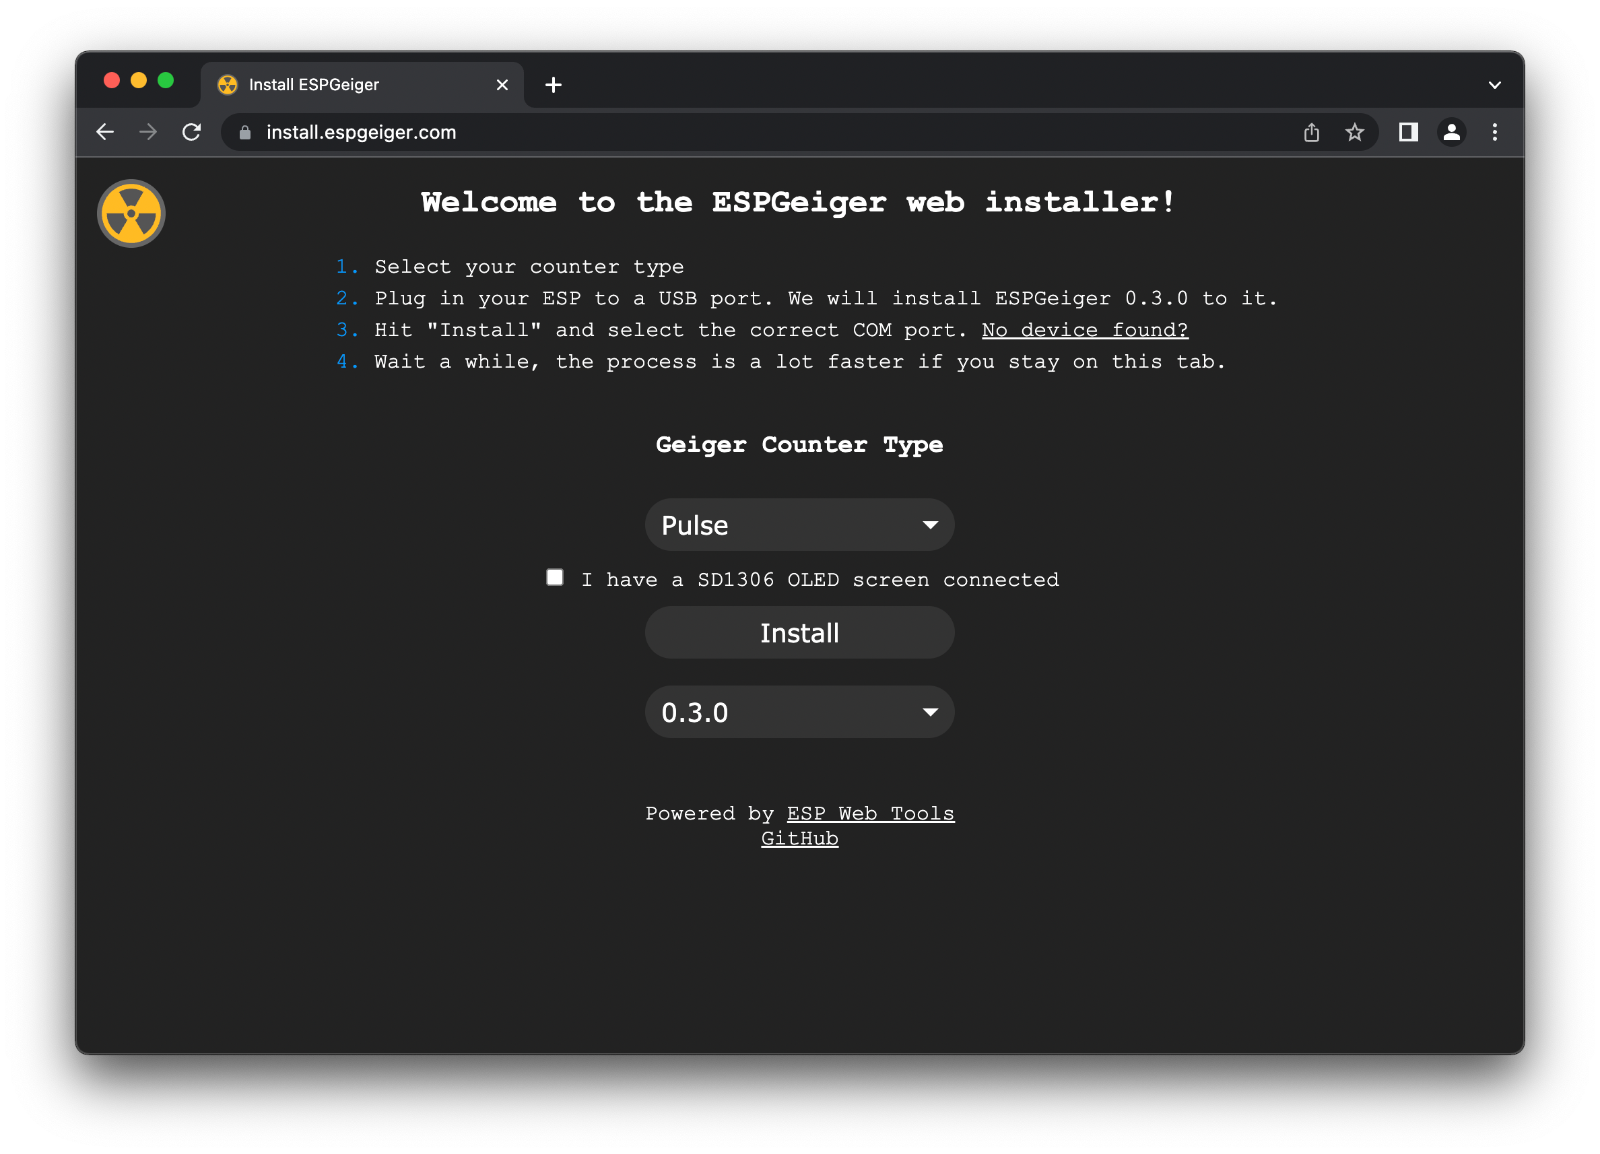Open a new browser tab

[553, 85]
